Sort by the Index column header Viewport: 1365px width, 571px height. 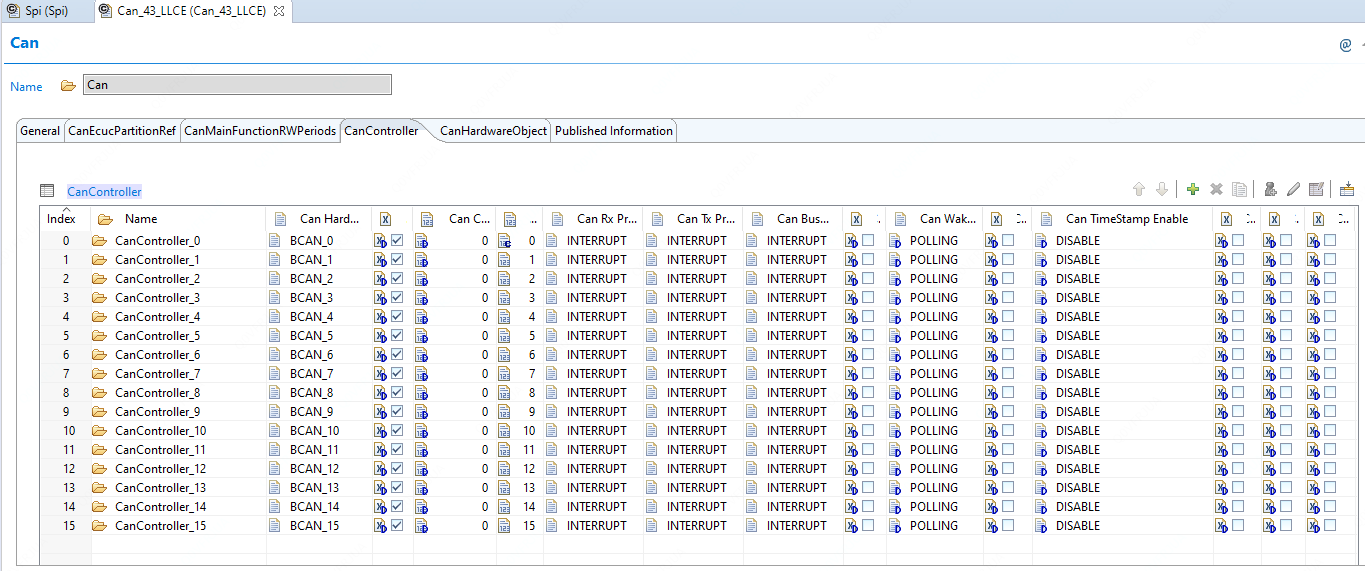(x=61, y=219)
